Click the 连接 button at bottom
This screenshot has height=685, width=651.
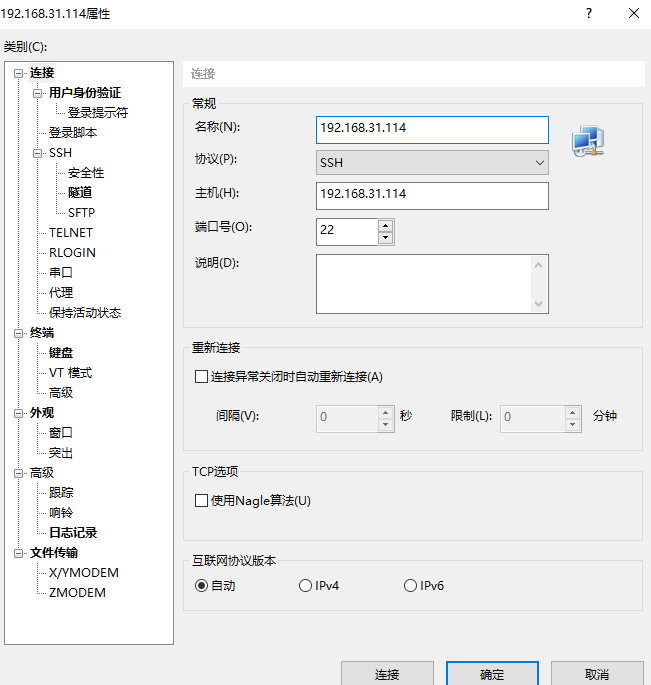tap(387, 674)
